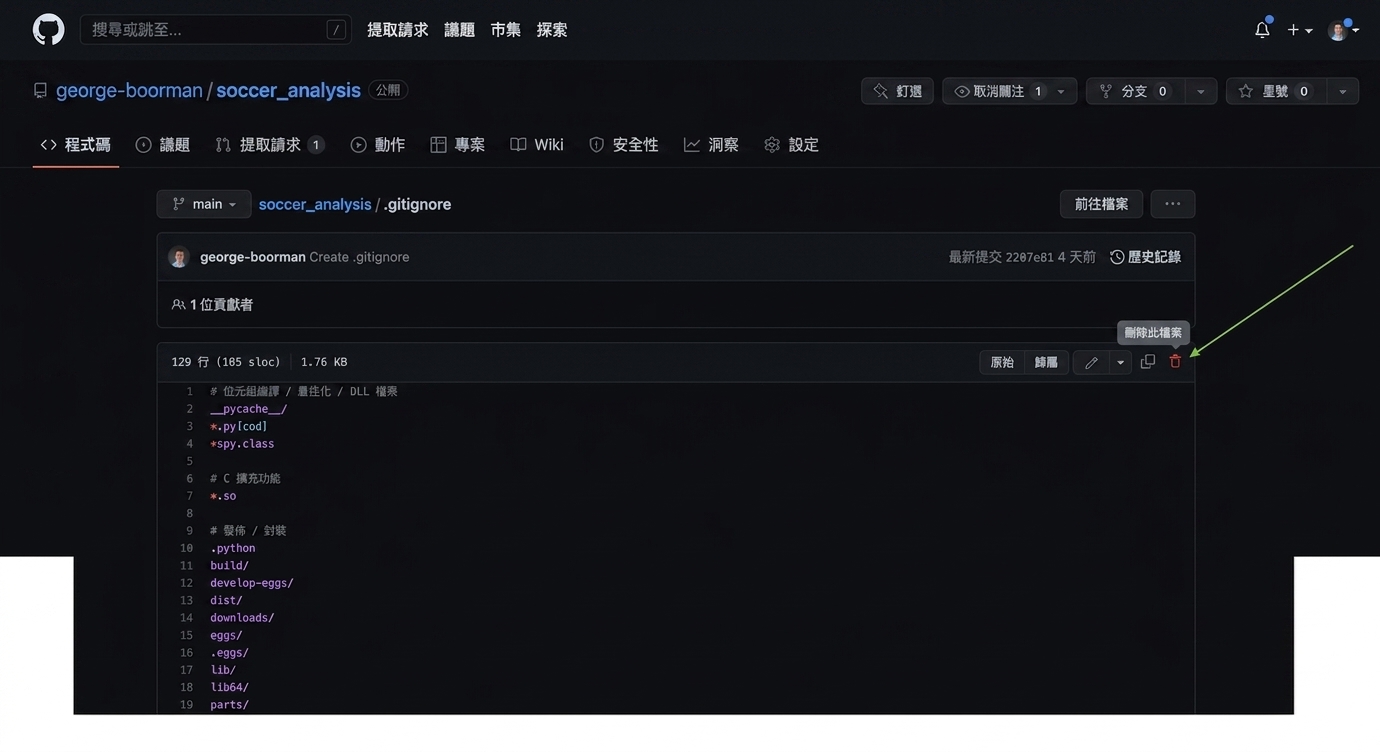Click the *.so code line
Image resolution: width=1380 pixels, height=752 pixels.
tap(223, 496)
